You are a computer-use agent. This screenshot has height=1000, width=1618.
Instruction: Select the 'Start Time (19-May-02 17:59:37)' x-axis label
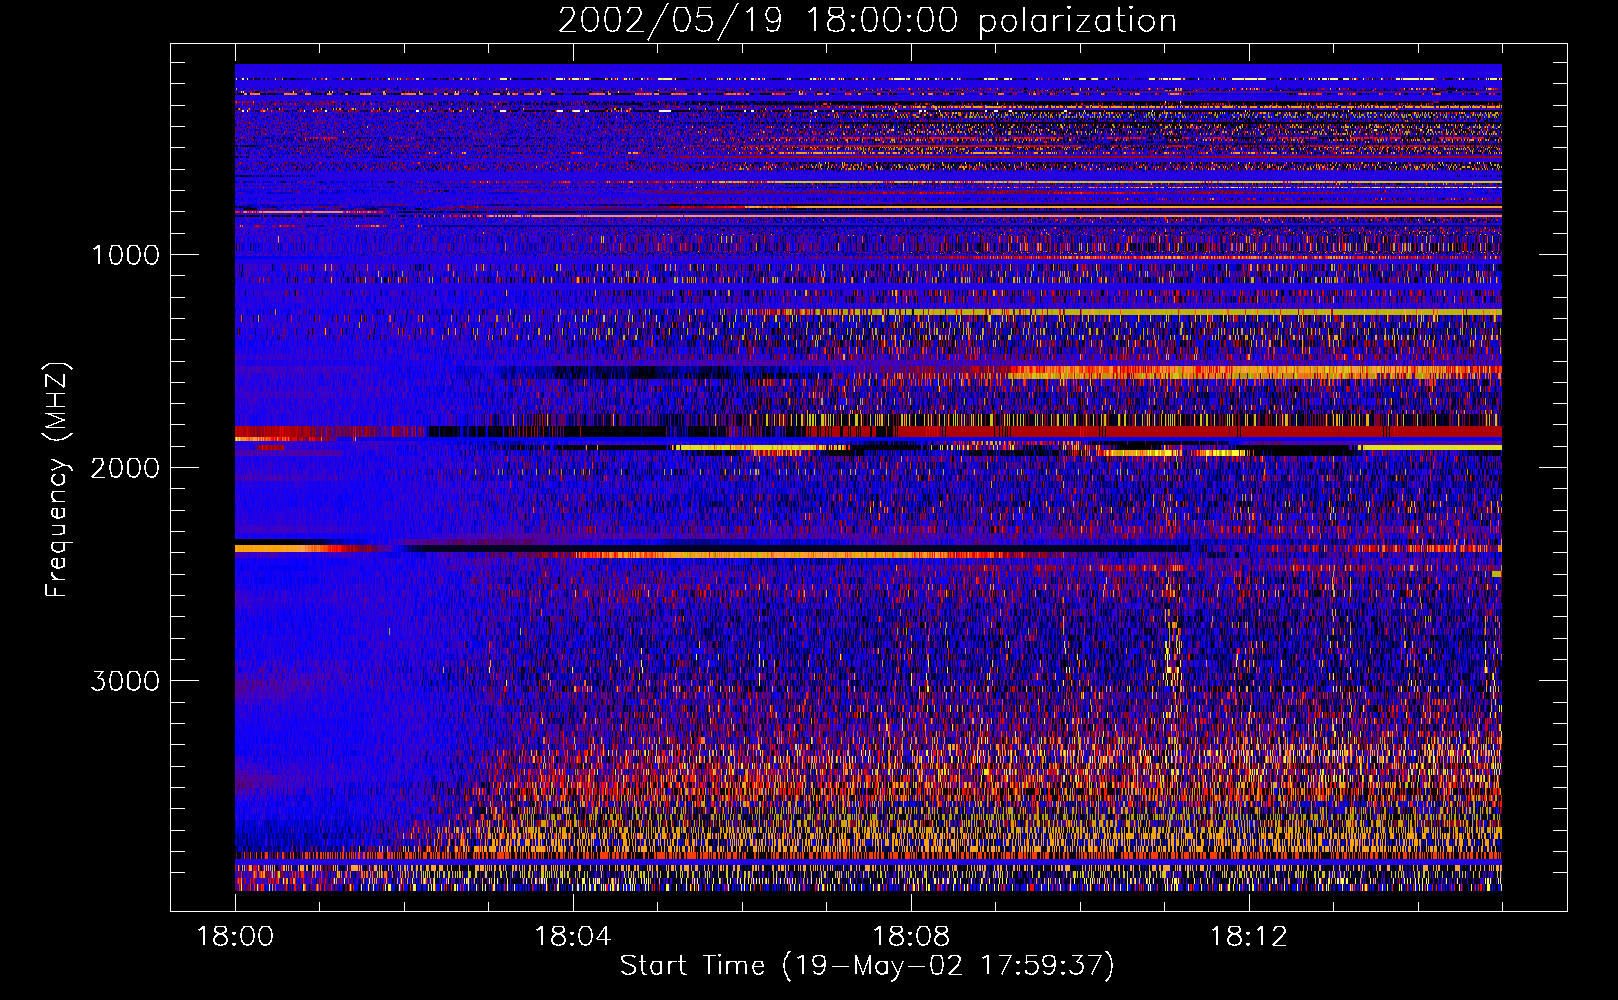click(867, 966)
